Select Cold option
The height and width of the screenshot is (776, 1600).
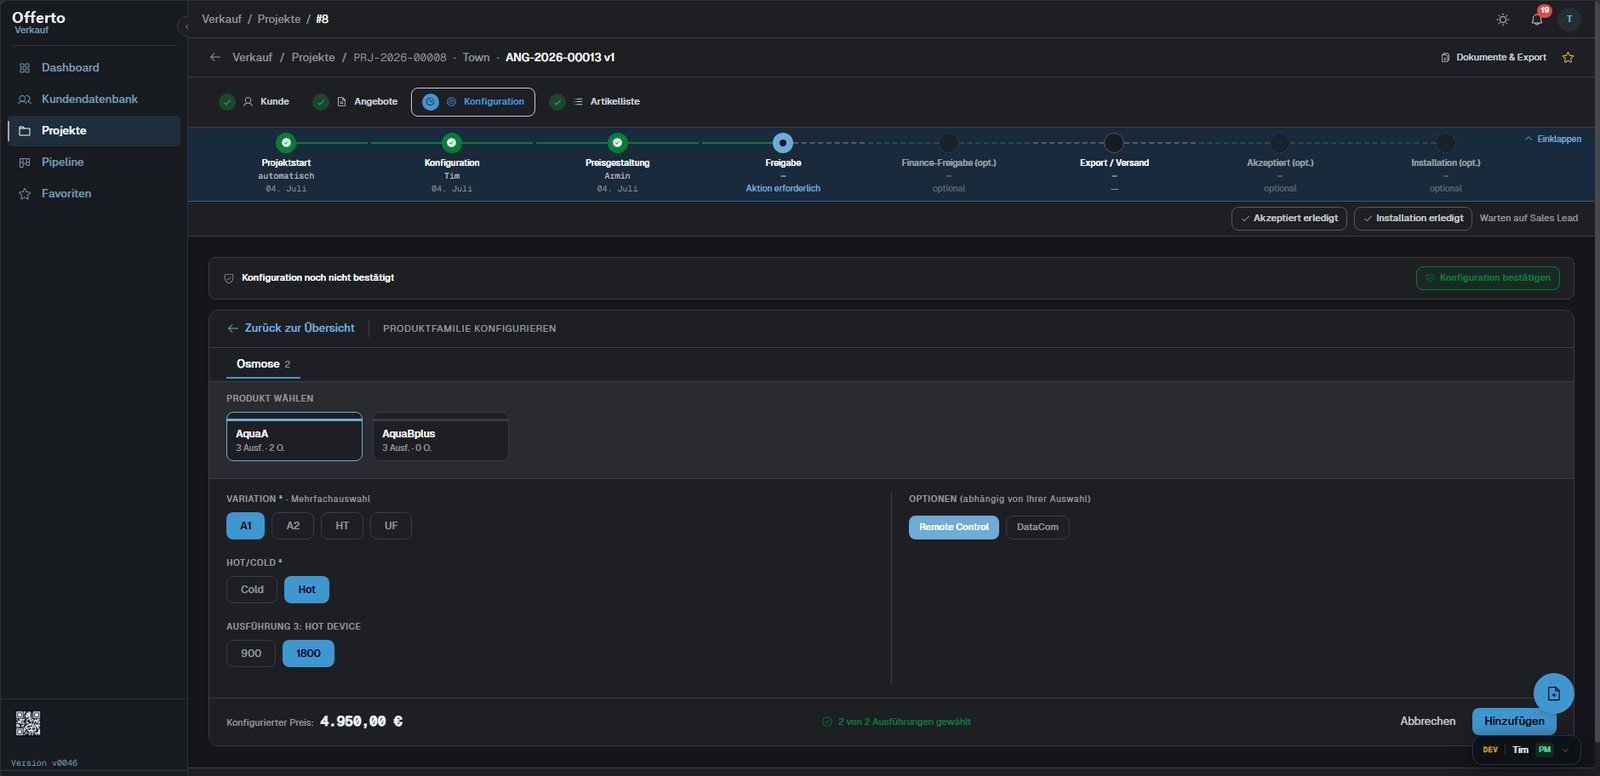(x=252, y=590)
